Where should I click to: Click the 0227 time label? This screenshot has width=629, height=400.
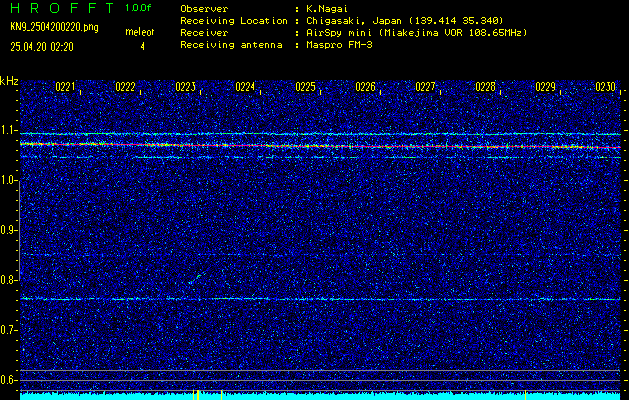(425, 87)
